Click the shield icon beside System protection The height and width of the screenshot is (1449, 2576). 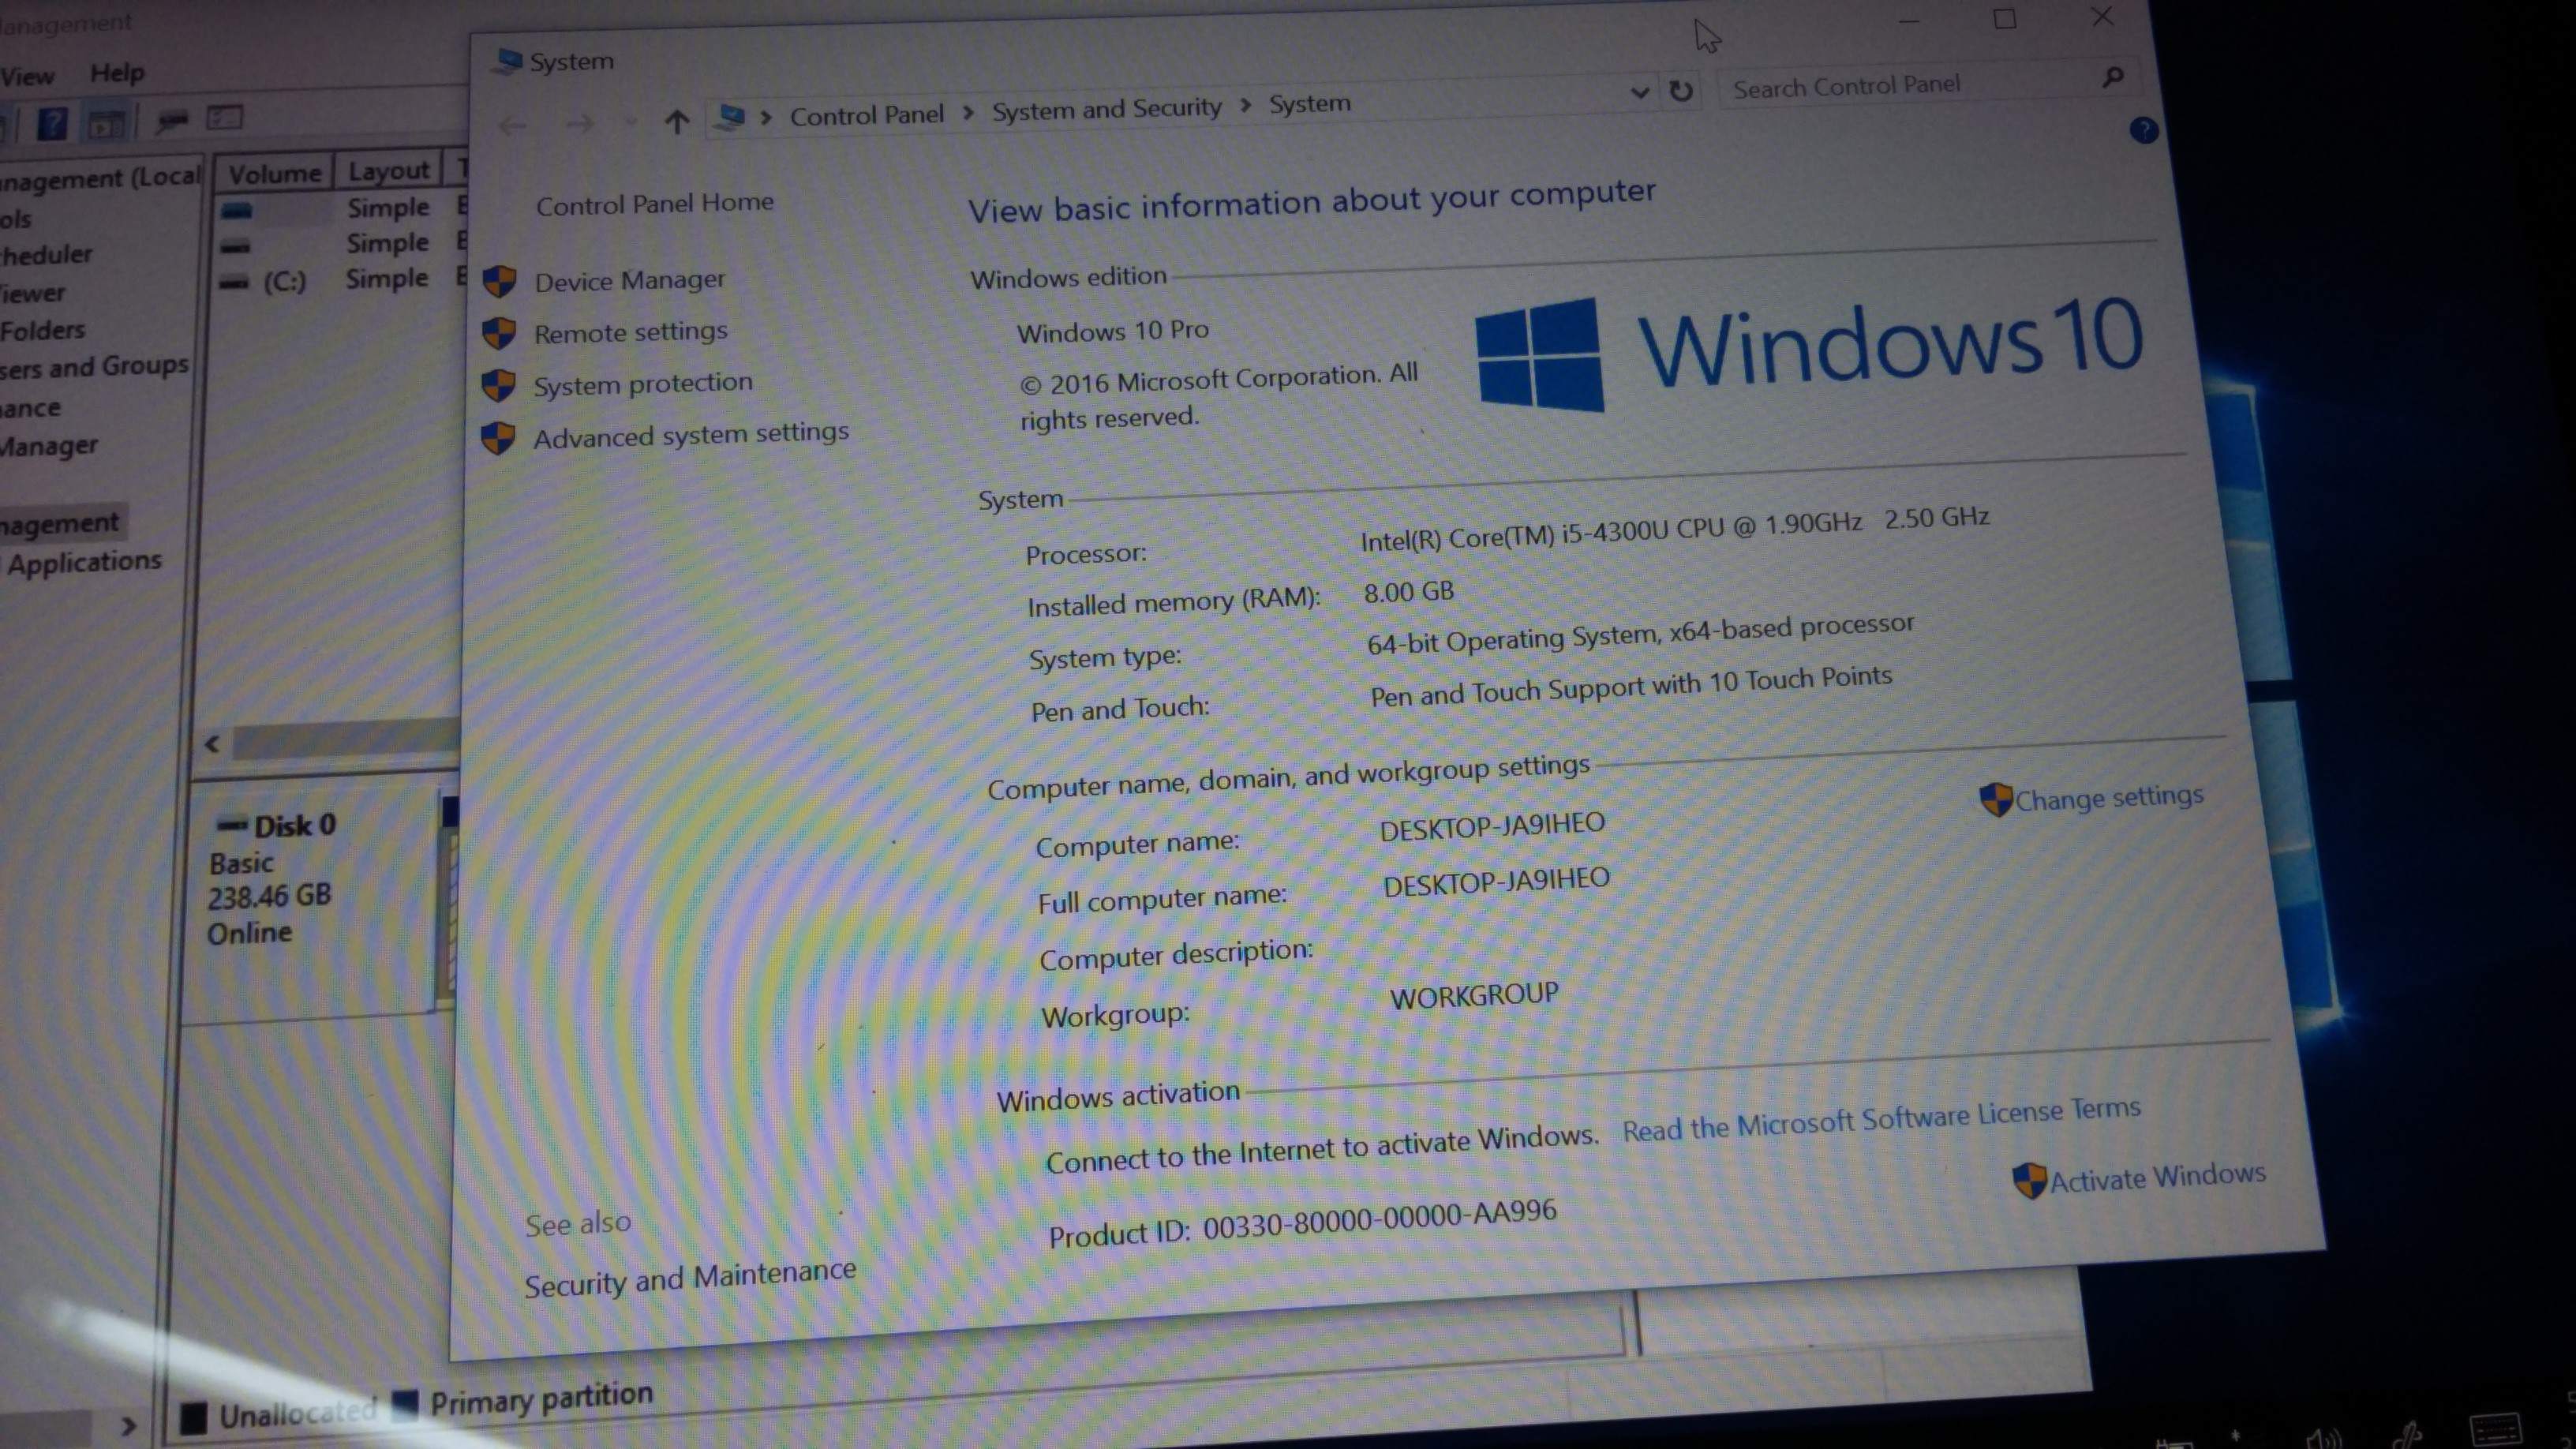(x=498, y=386)
